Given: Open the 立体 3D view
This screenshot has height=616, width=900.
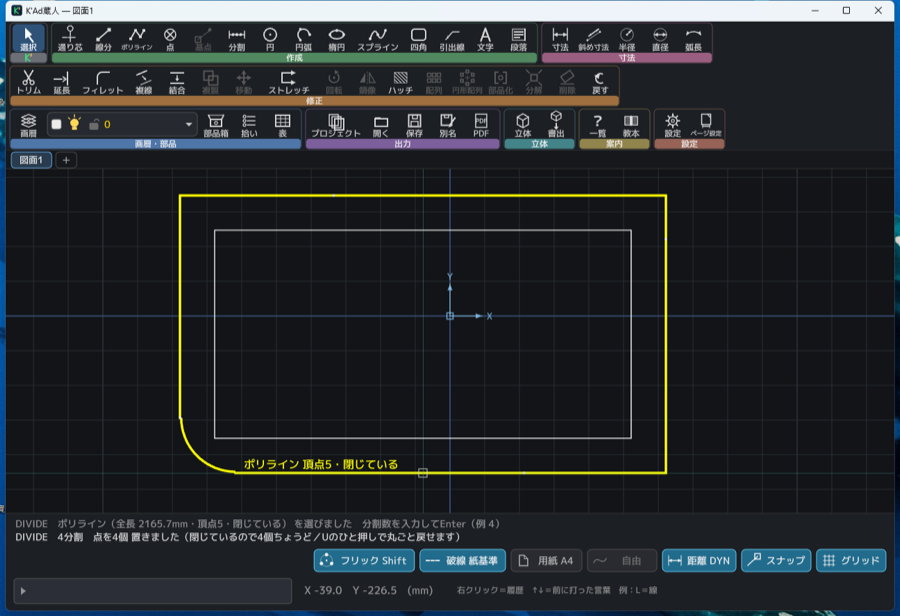Looking at the screenshot, I should (522, 125).
